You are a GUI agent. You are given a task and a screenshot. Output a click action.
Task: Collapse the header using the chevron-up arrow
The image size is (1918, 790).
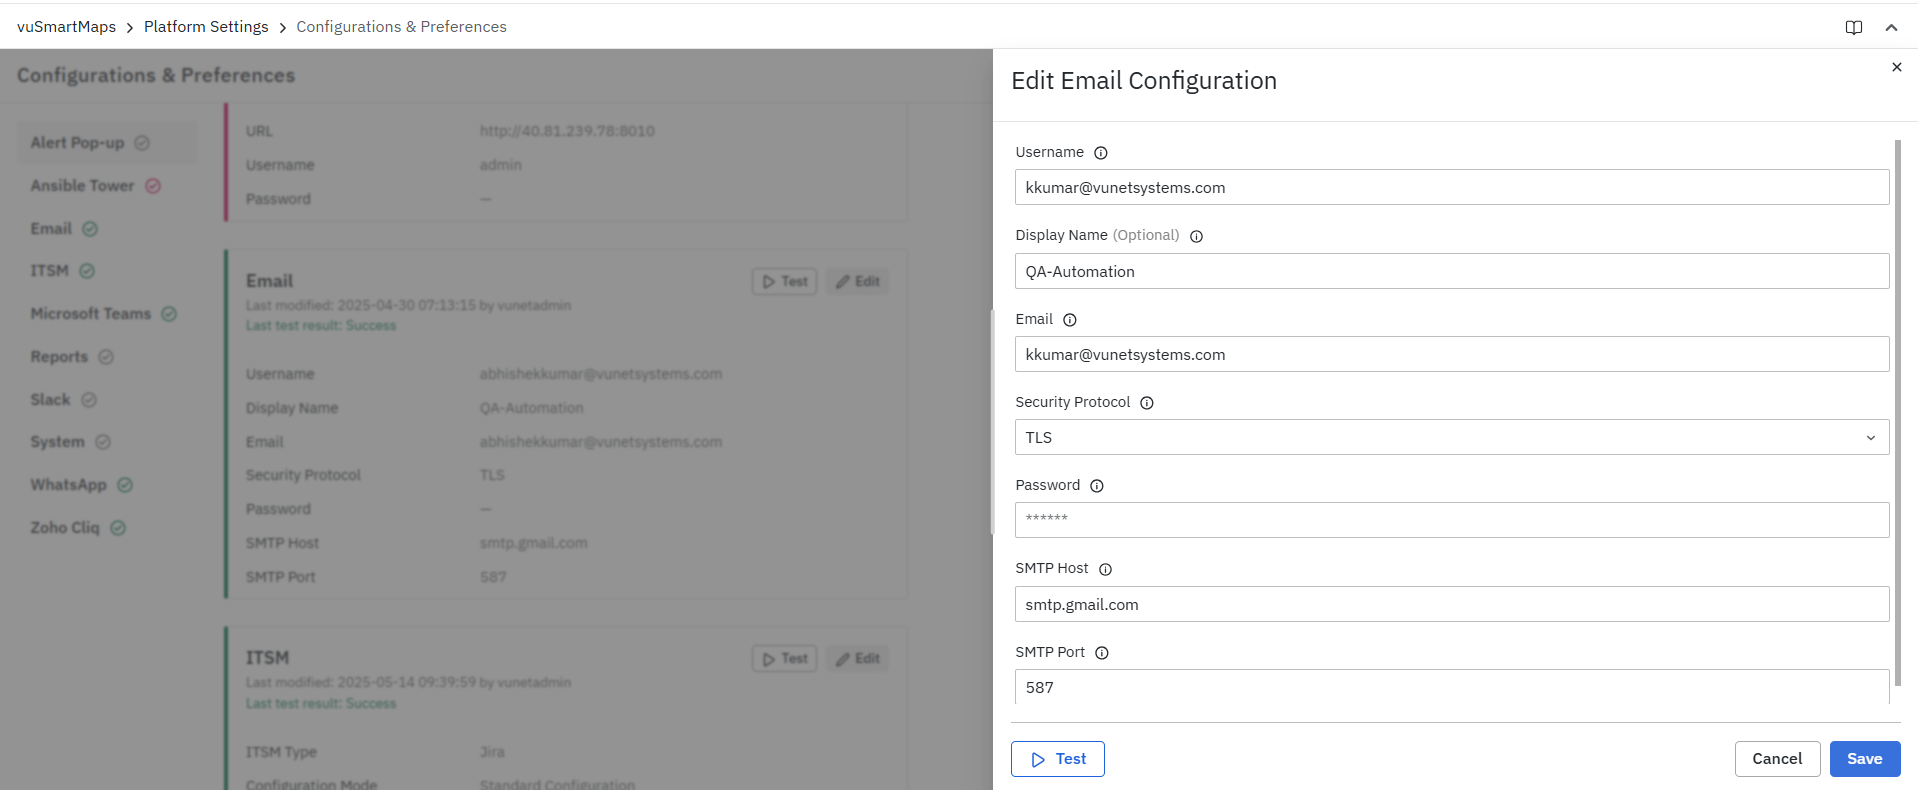1891,28
